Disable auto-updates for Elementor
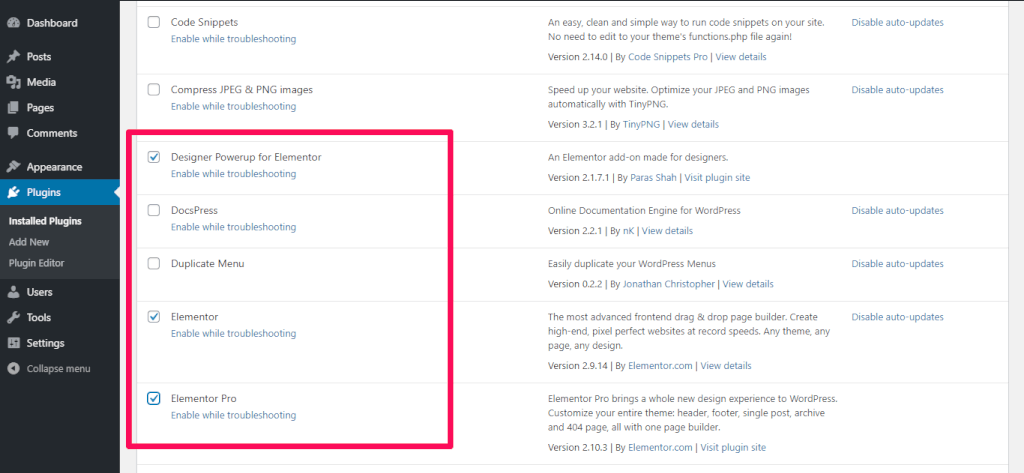The image size is (1024, 473). pos(897,317)
